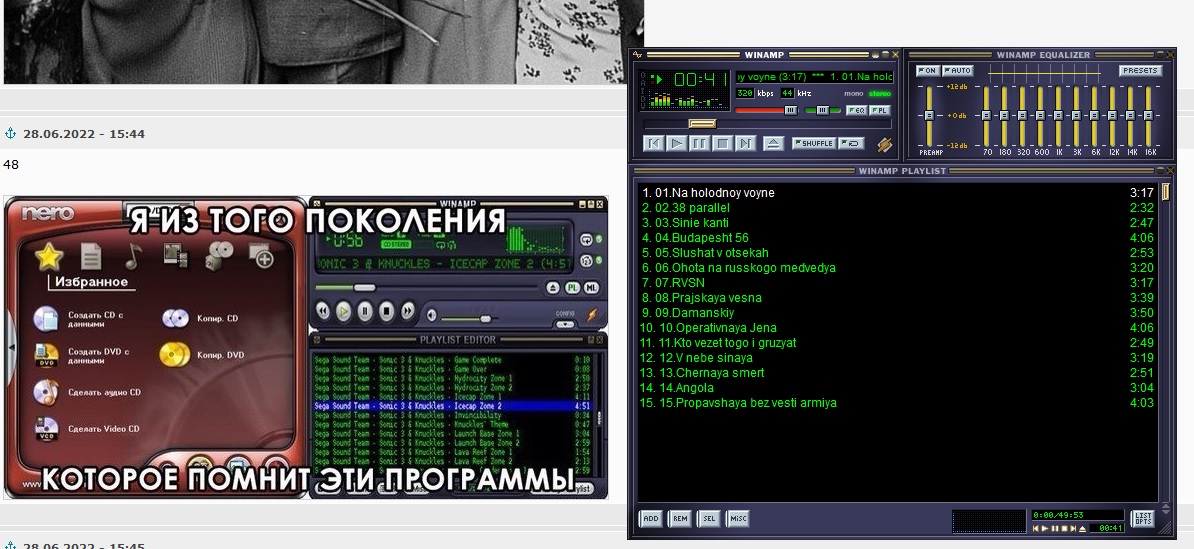Select track 07.RVSN
The height and width of the screenshot is (549, 1194).
coord(898,282)
